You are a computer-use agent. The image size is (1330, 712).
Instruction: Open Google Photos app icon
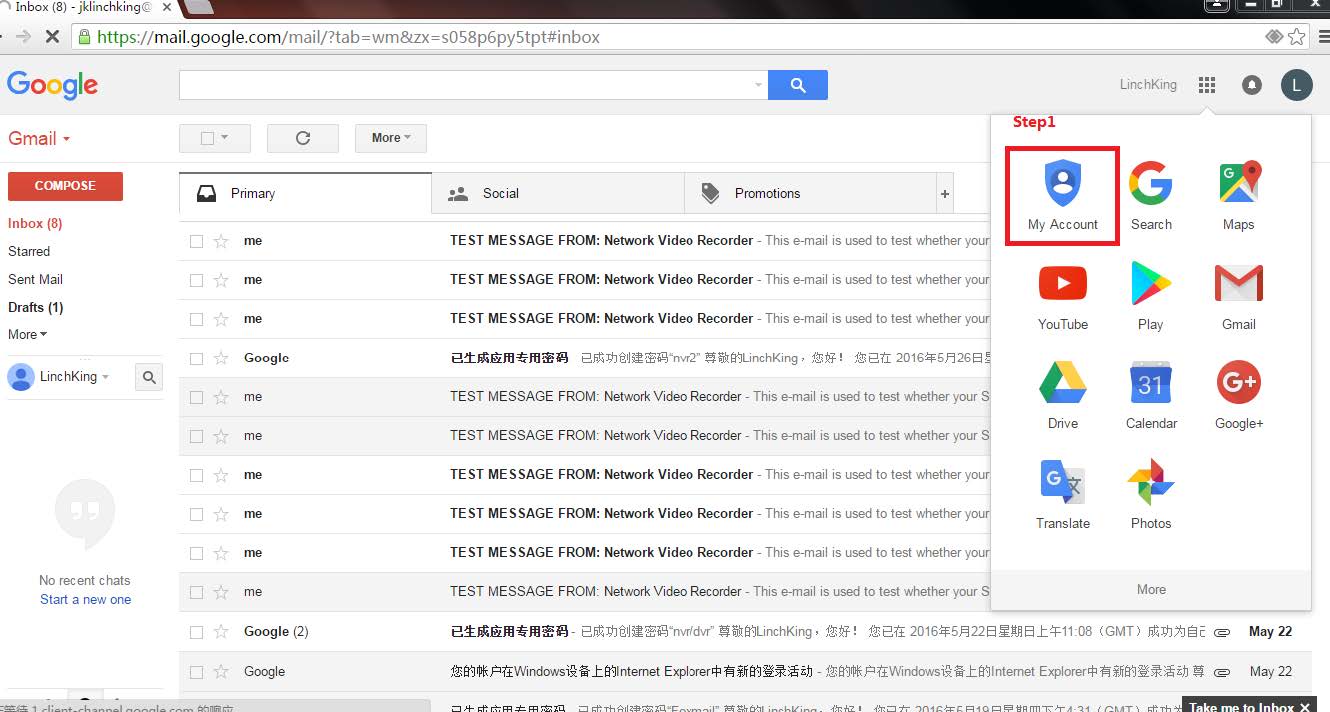1150,493
